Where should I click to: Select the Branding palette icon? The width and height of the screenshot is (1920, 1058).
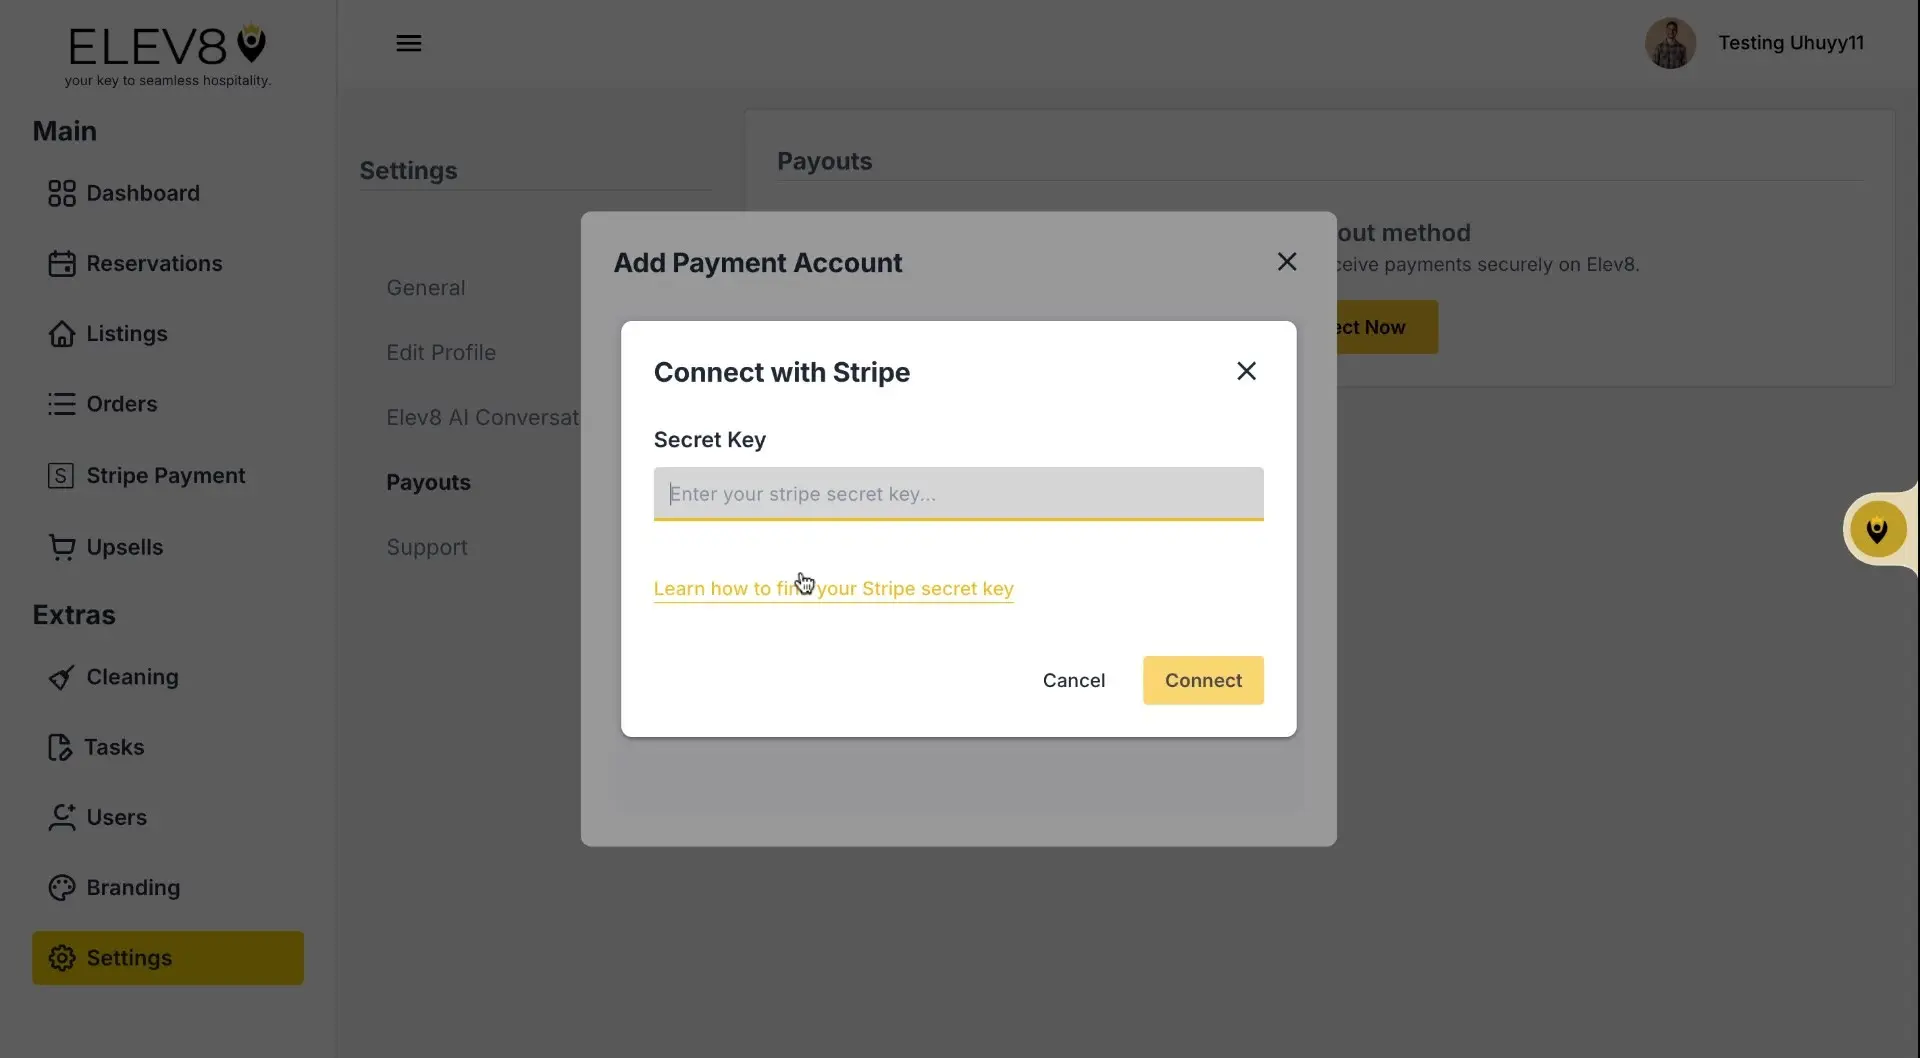(62, 887)
